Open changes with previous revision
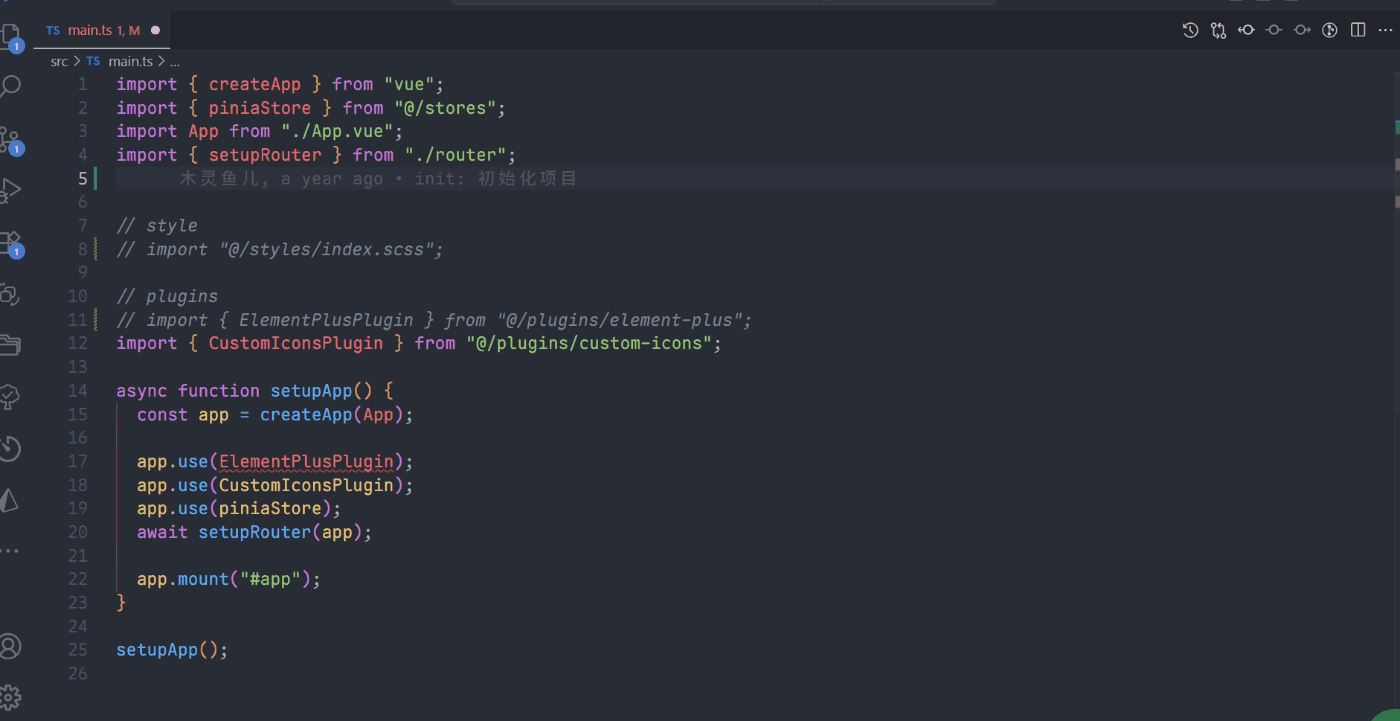 click(x=1246, y=30)
